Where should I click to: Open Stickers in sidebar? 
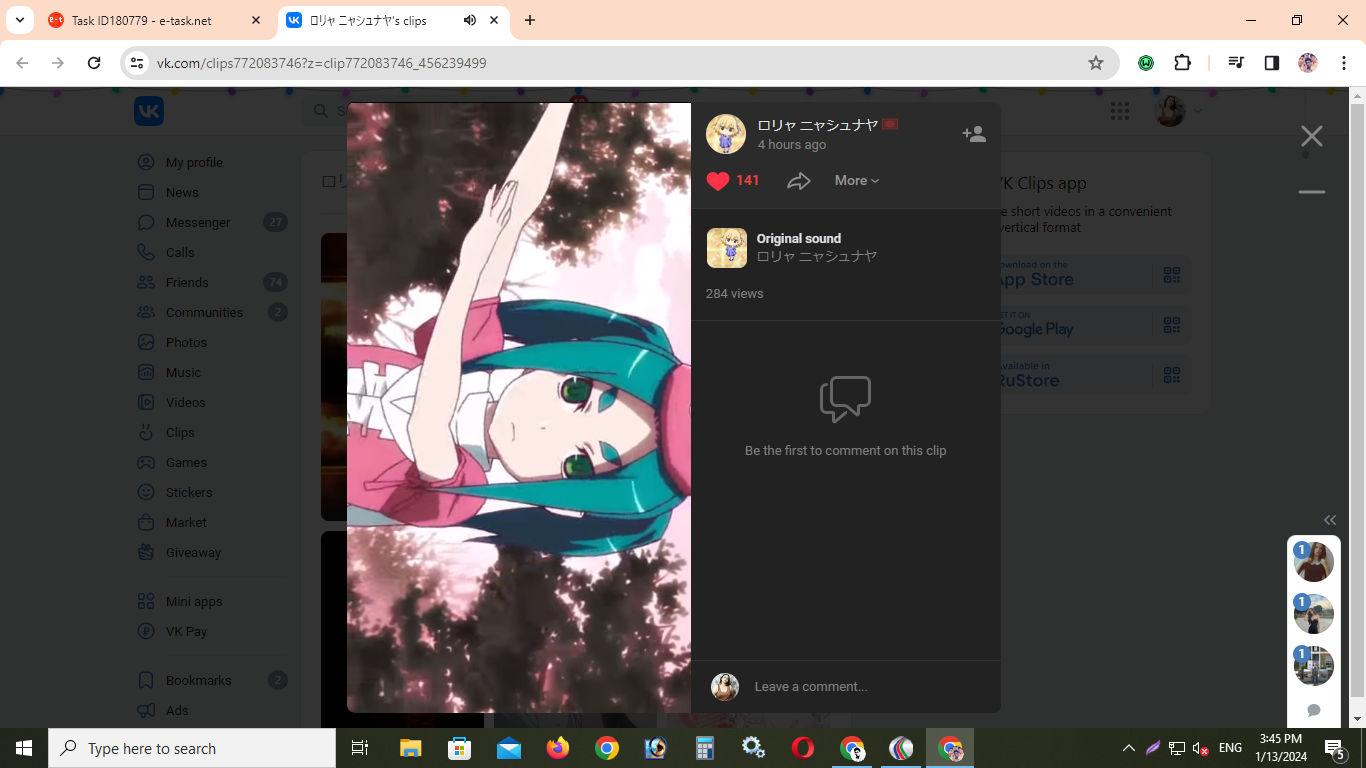[x=189, y=492]
